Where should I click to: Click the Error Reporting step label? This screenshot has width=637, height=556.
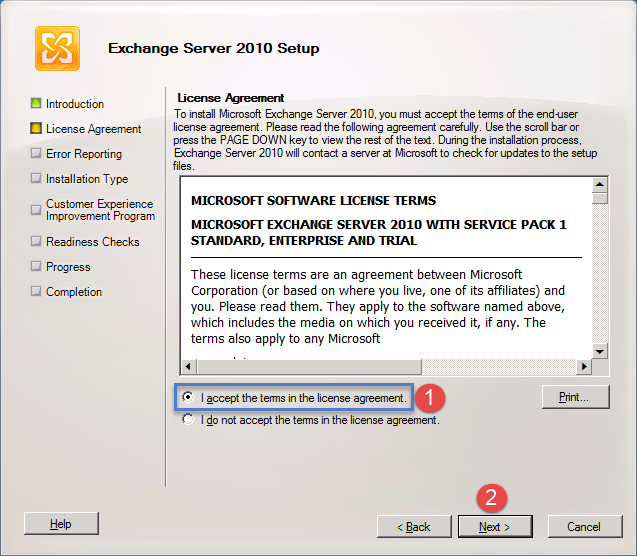click(84, 154)
